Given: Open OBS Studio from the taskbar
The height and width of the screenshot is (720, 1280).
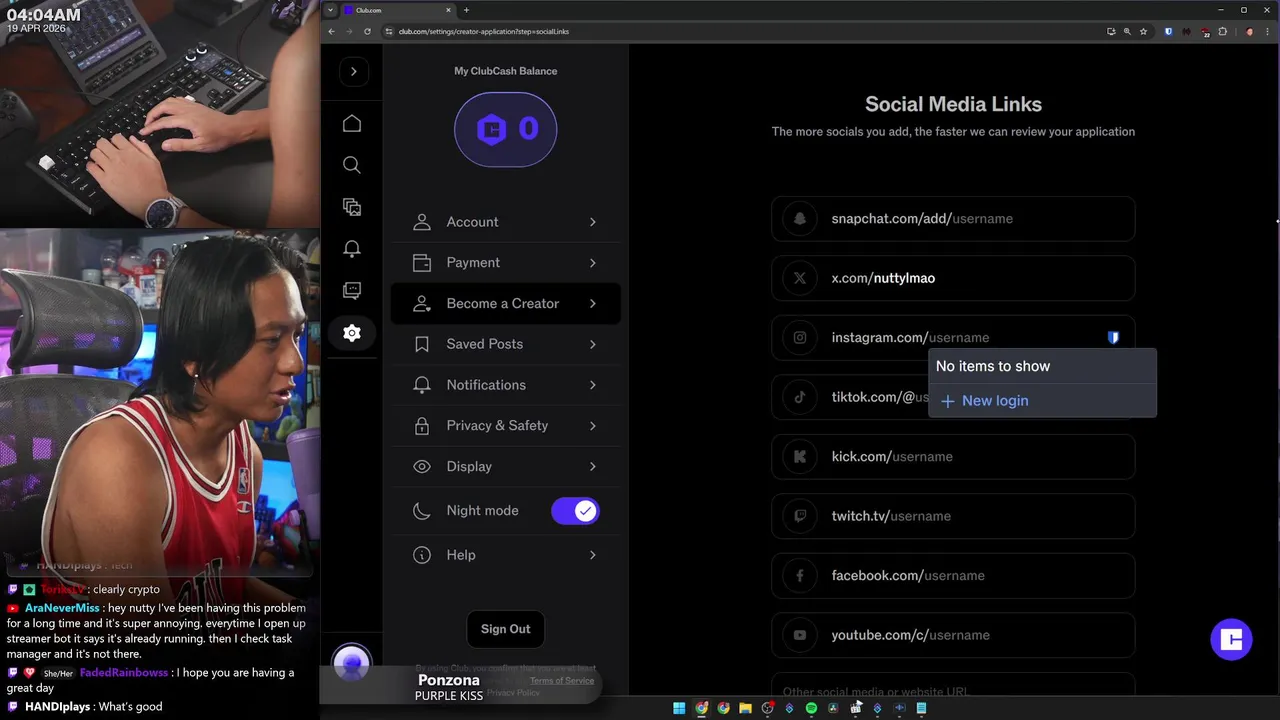Looking at the screenshot, I should [767, 708].
